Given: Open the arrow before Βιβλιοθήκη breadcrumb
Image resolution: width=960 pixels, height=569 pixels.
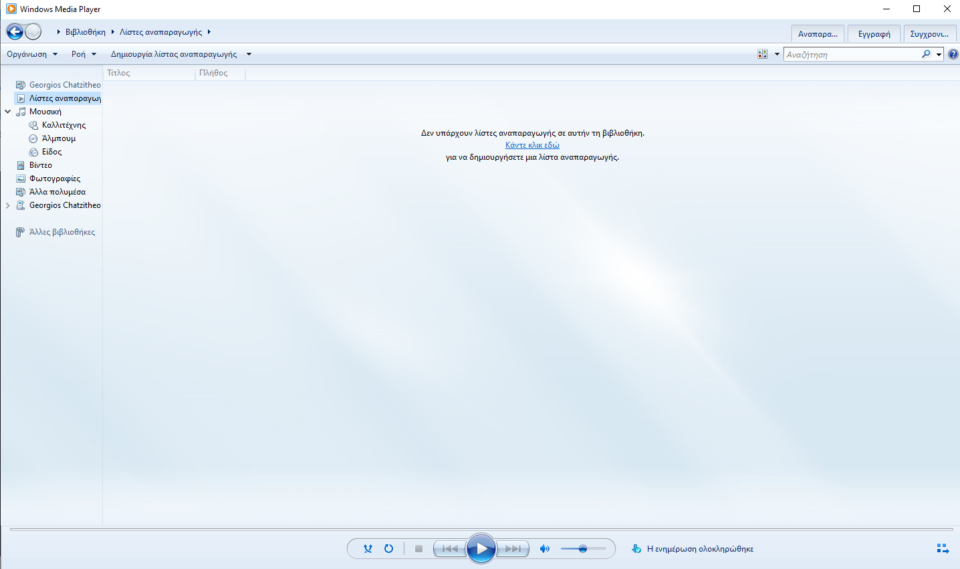Looking at the screenshot, I should (x=58, y=32).
